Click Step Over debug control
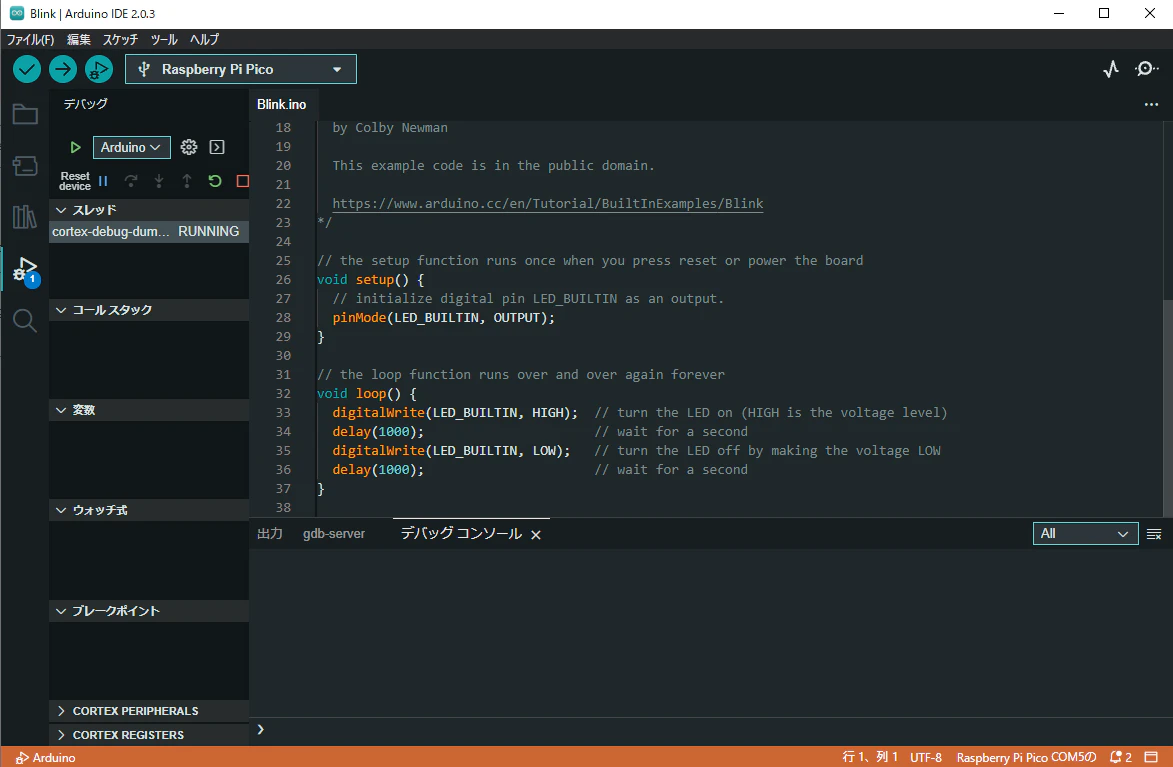The width and height of the screenshot is (1173, 767). [131, 181]
